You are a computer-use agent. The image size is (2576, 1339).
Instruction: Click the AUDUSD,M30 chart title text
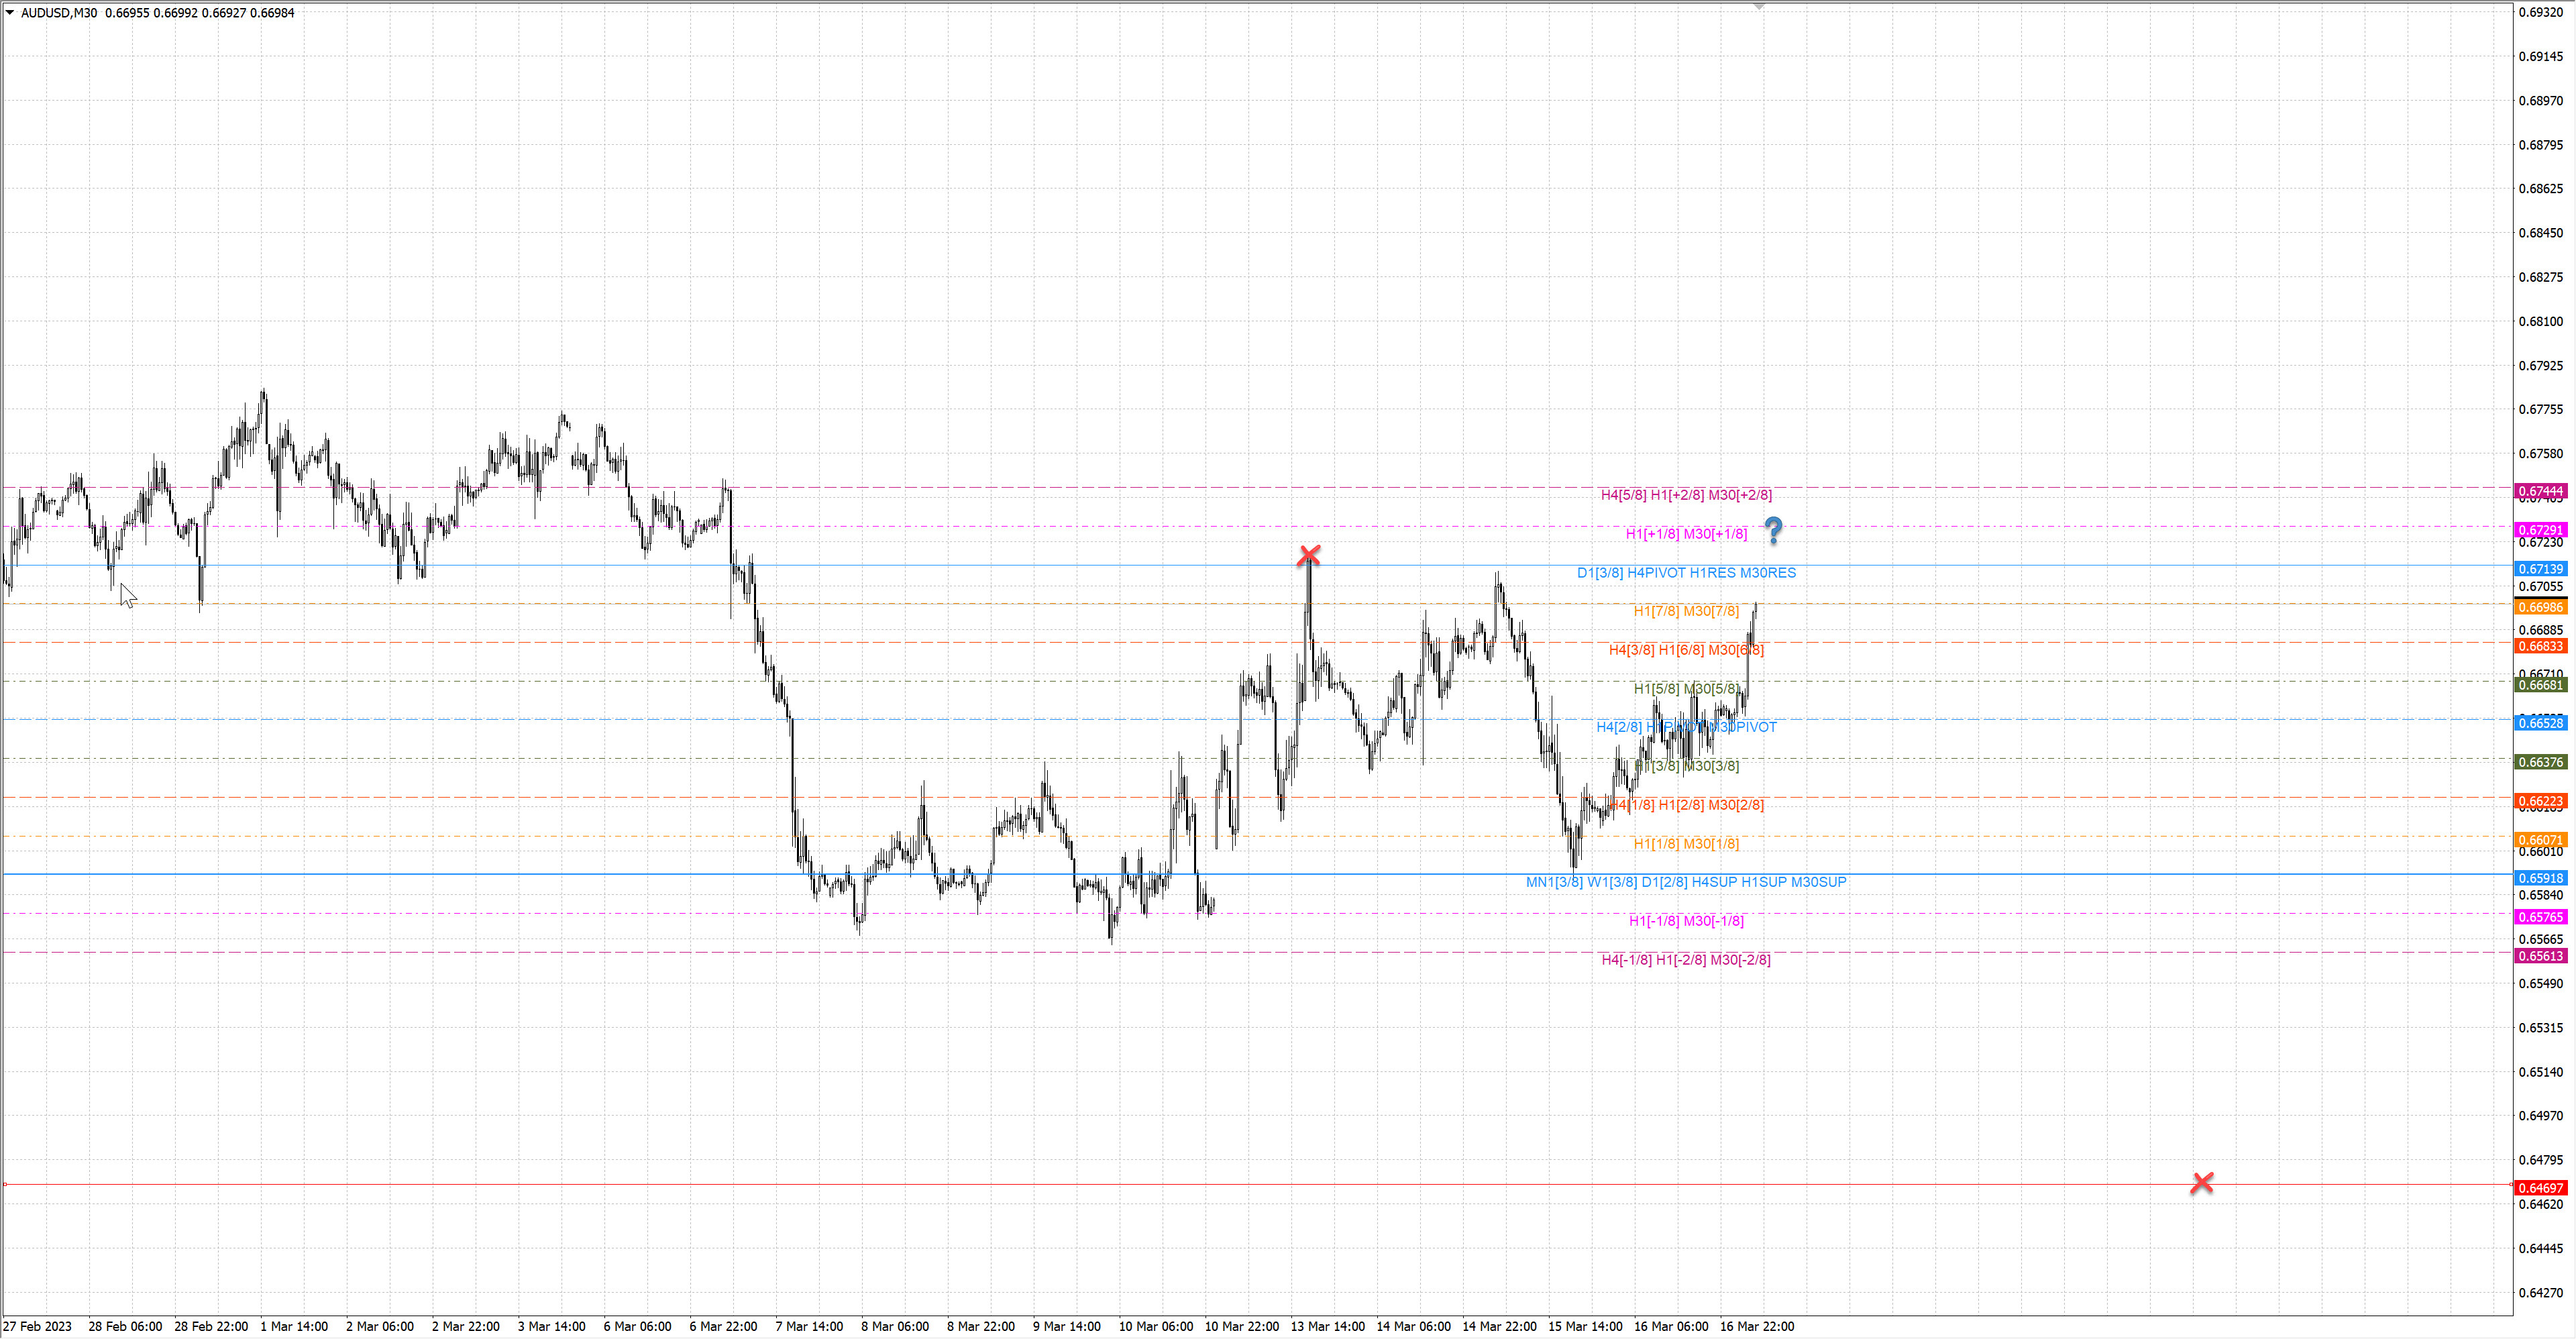(59, 13)
